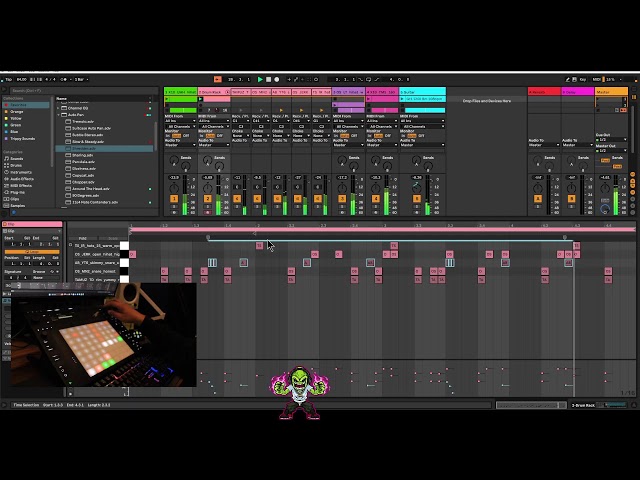640x480 pixels.
Task: Open the Drums category in browser
Action: click(18, 164)
